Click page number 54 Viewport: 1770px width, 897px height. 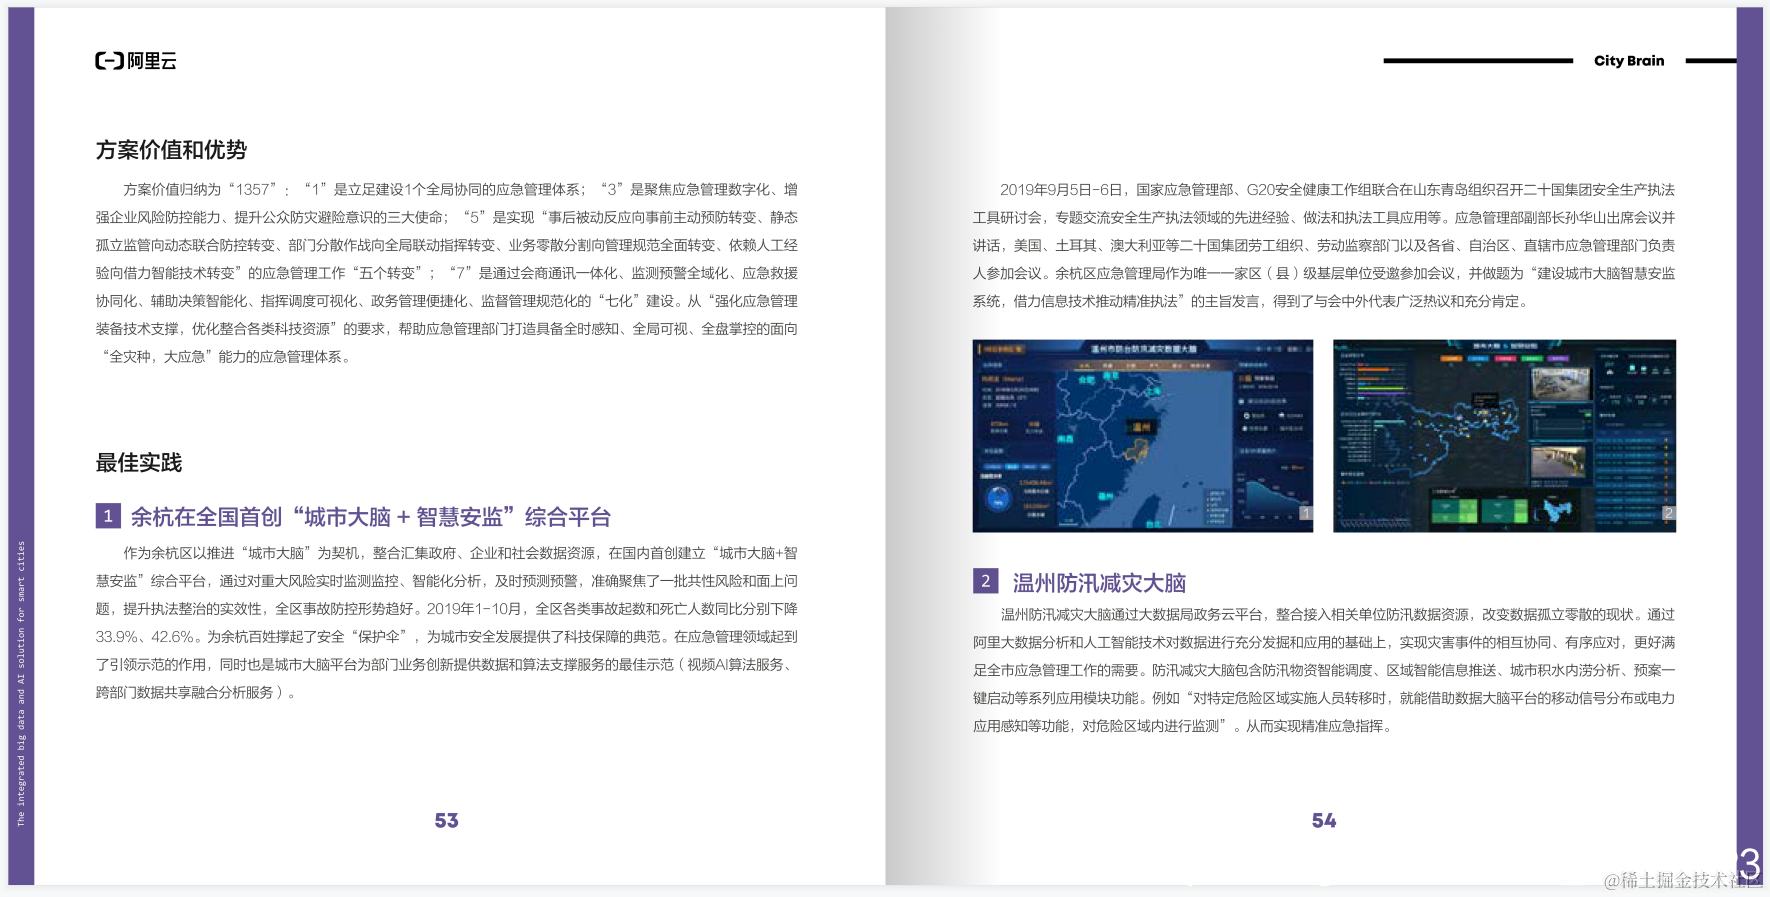(1324, 821)
